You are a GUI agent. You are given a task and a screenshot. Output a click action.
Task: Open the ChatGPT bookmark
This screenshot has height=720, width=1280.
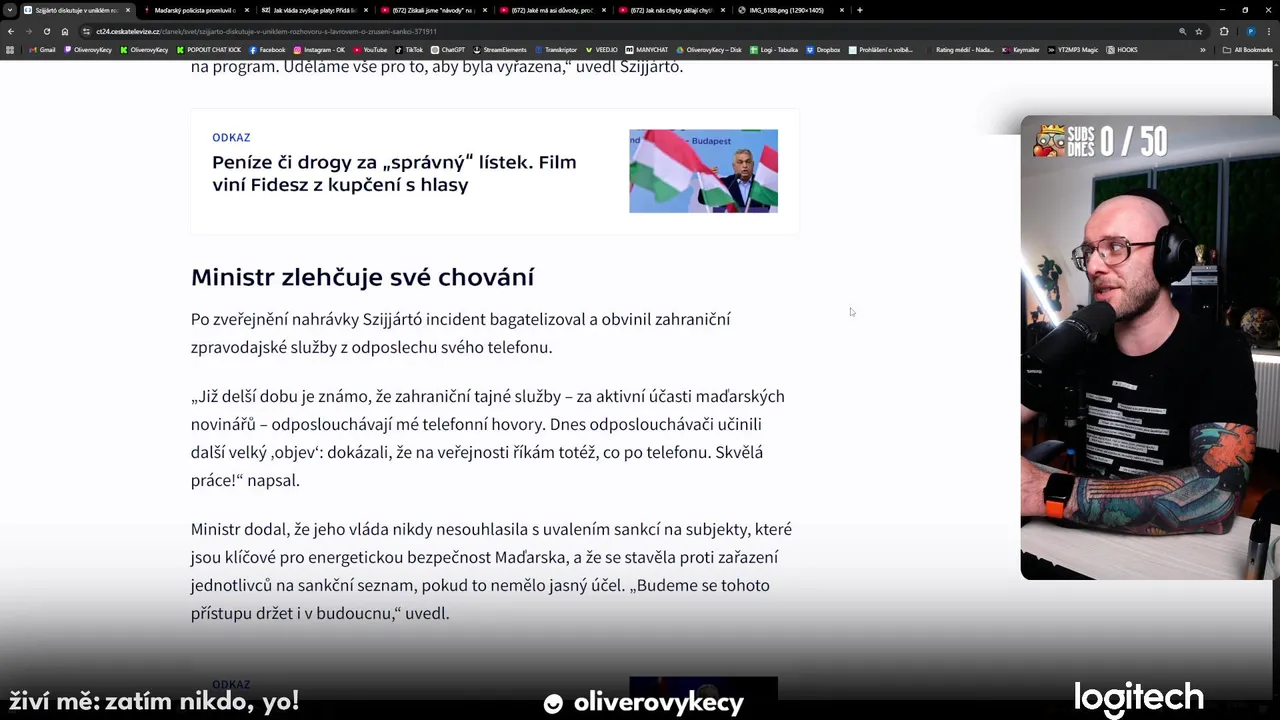[x=448, y=49]
